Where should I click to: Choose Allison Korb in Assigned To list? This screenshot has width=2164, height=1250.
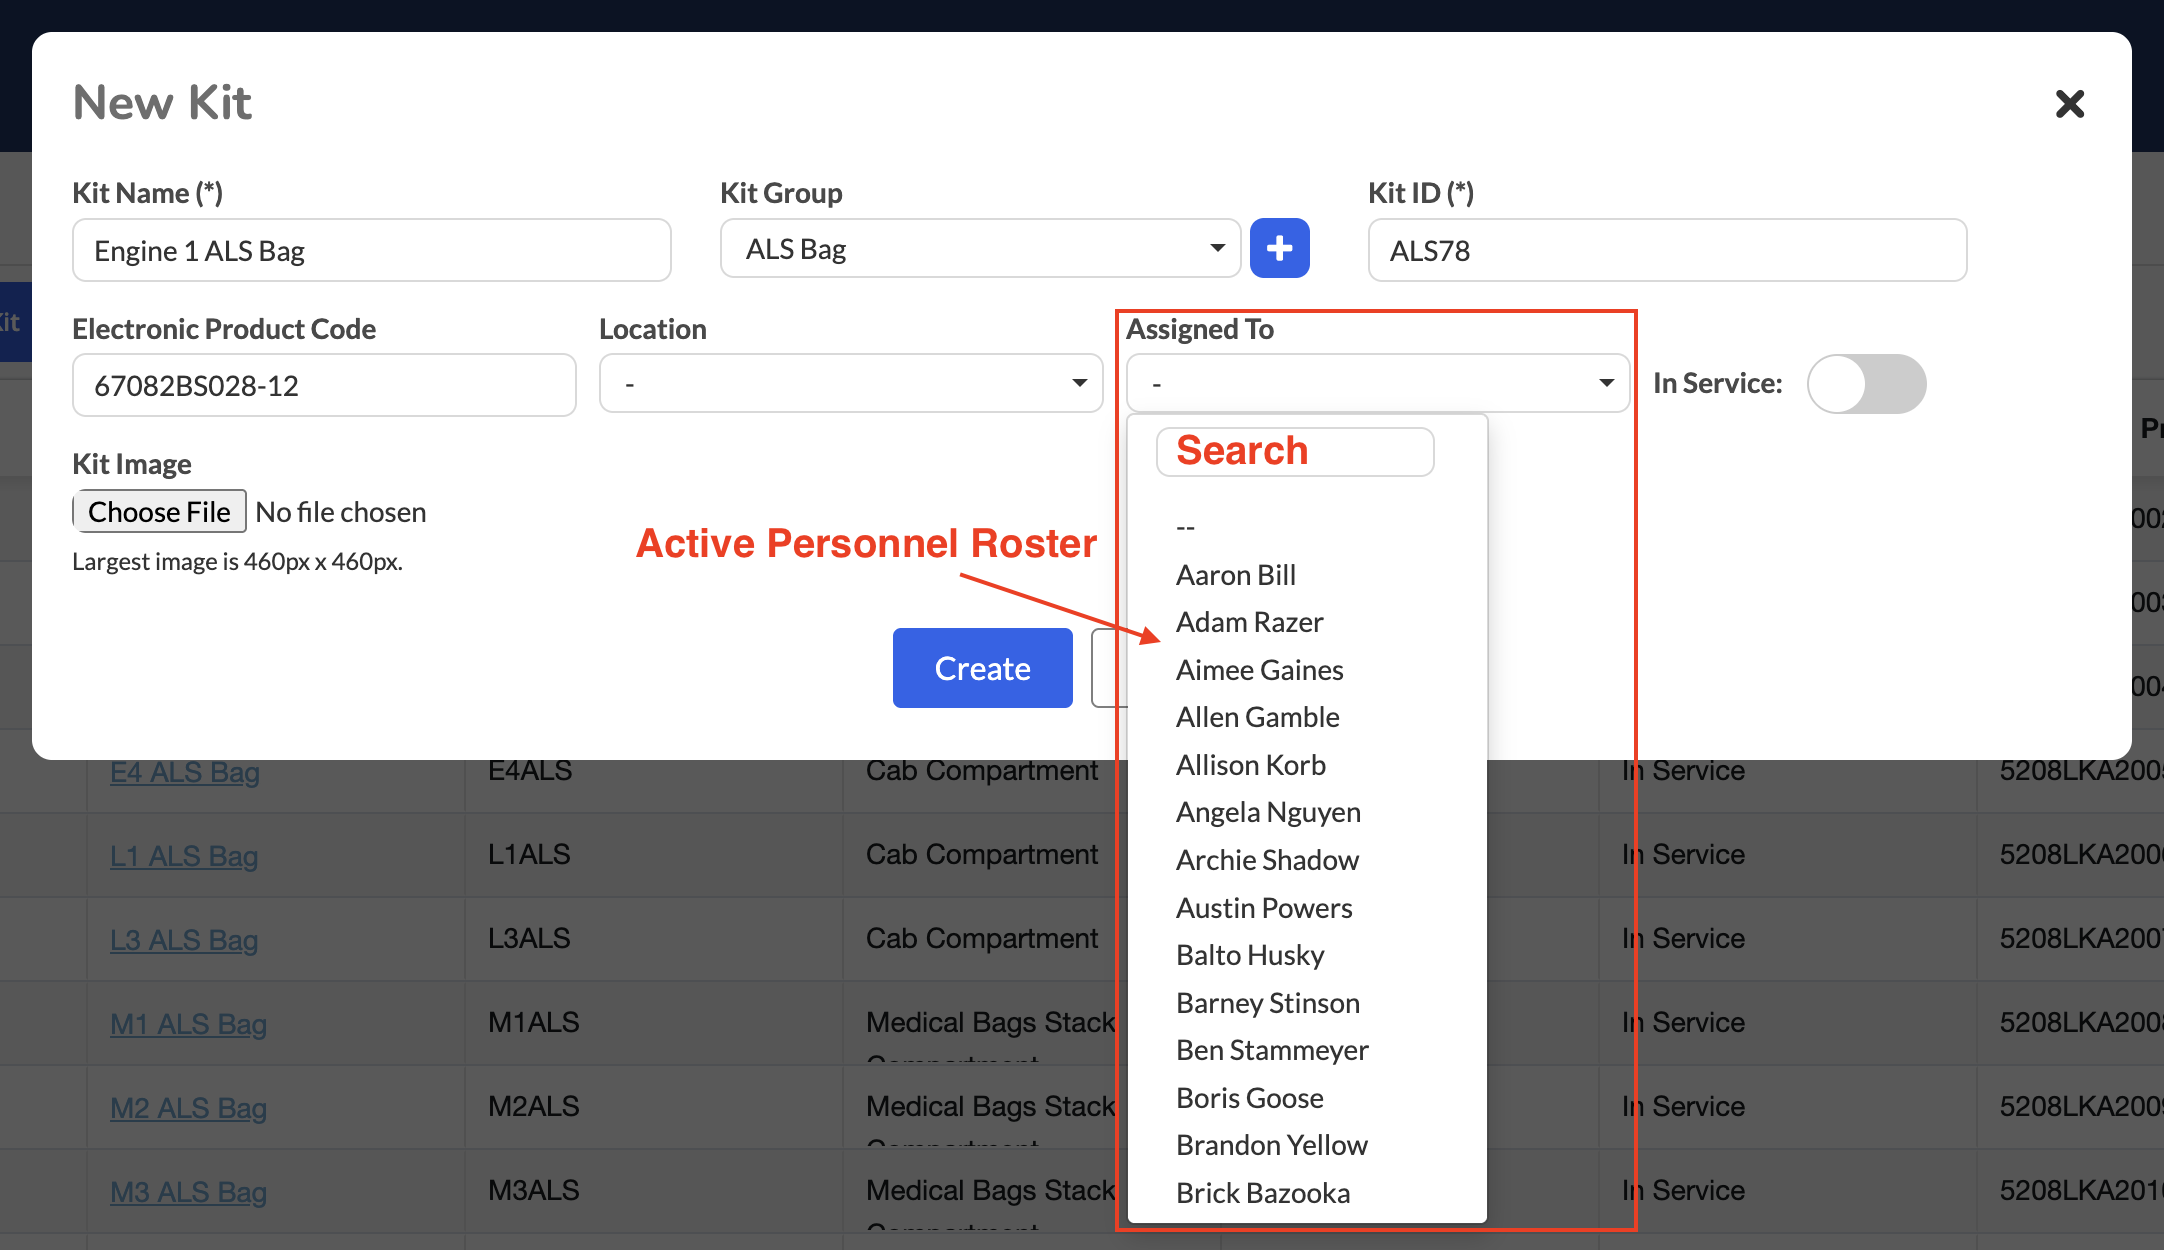click(x=1306, y=765)
